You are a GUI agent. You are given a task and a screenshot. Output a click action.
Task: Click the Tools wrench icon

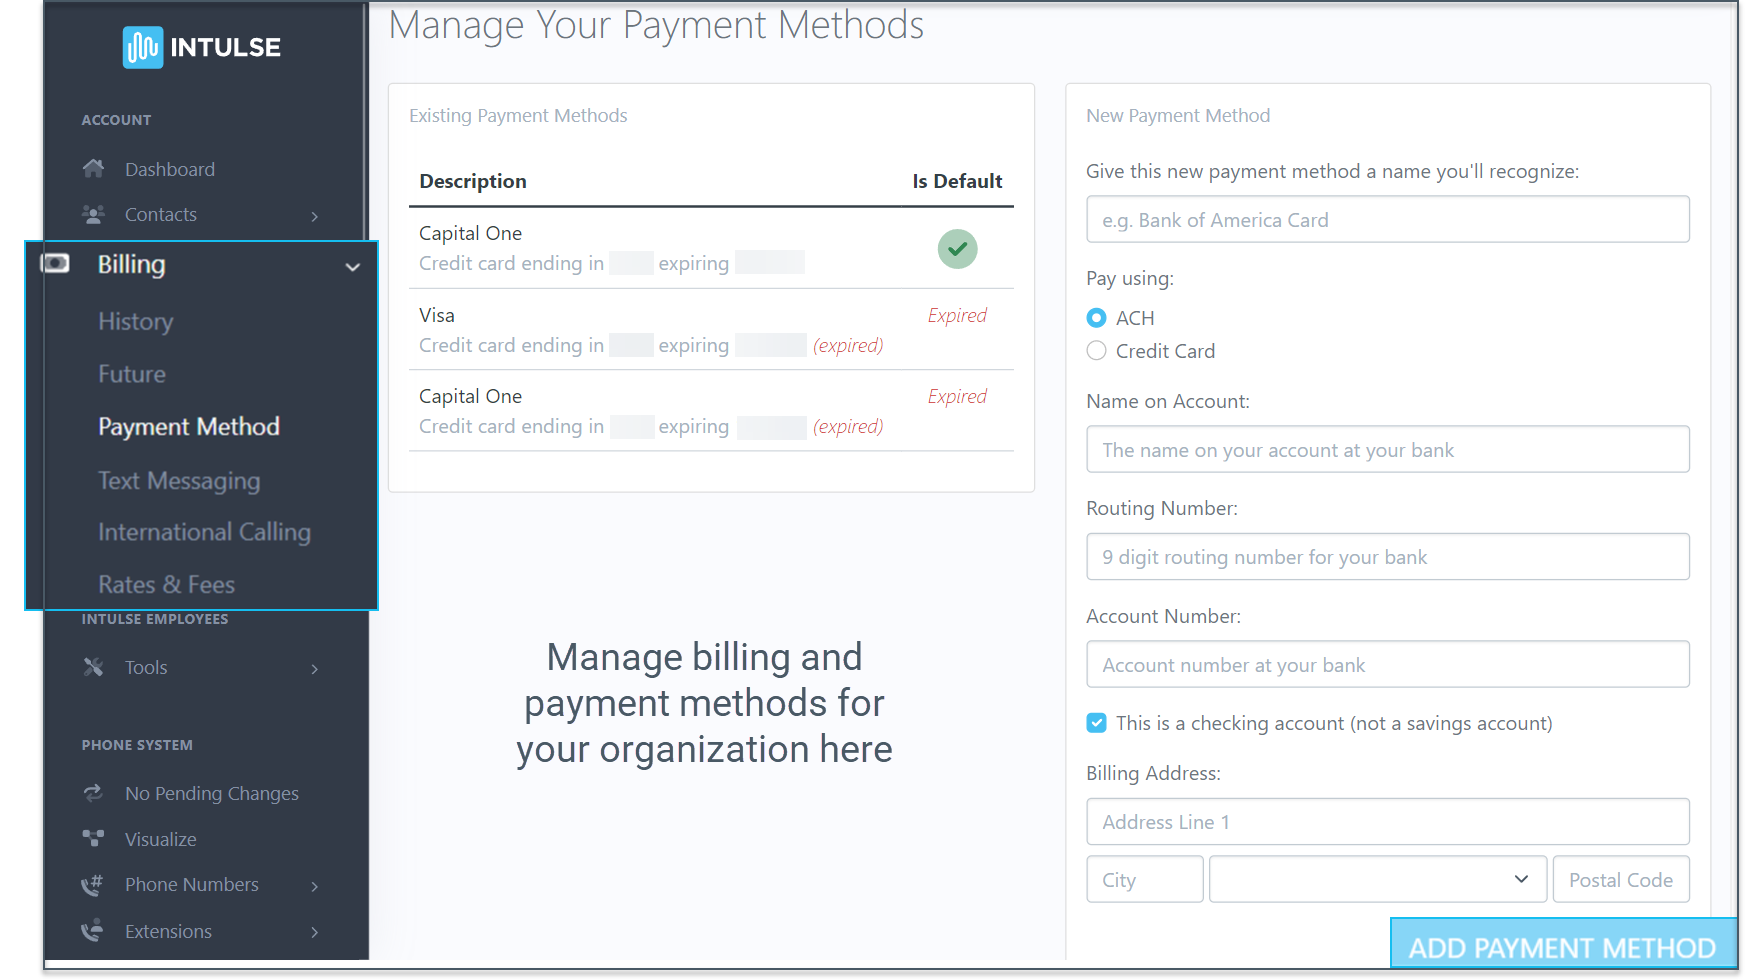coord(93,667)
